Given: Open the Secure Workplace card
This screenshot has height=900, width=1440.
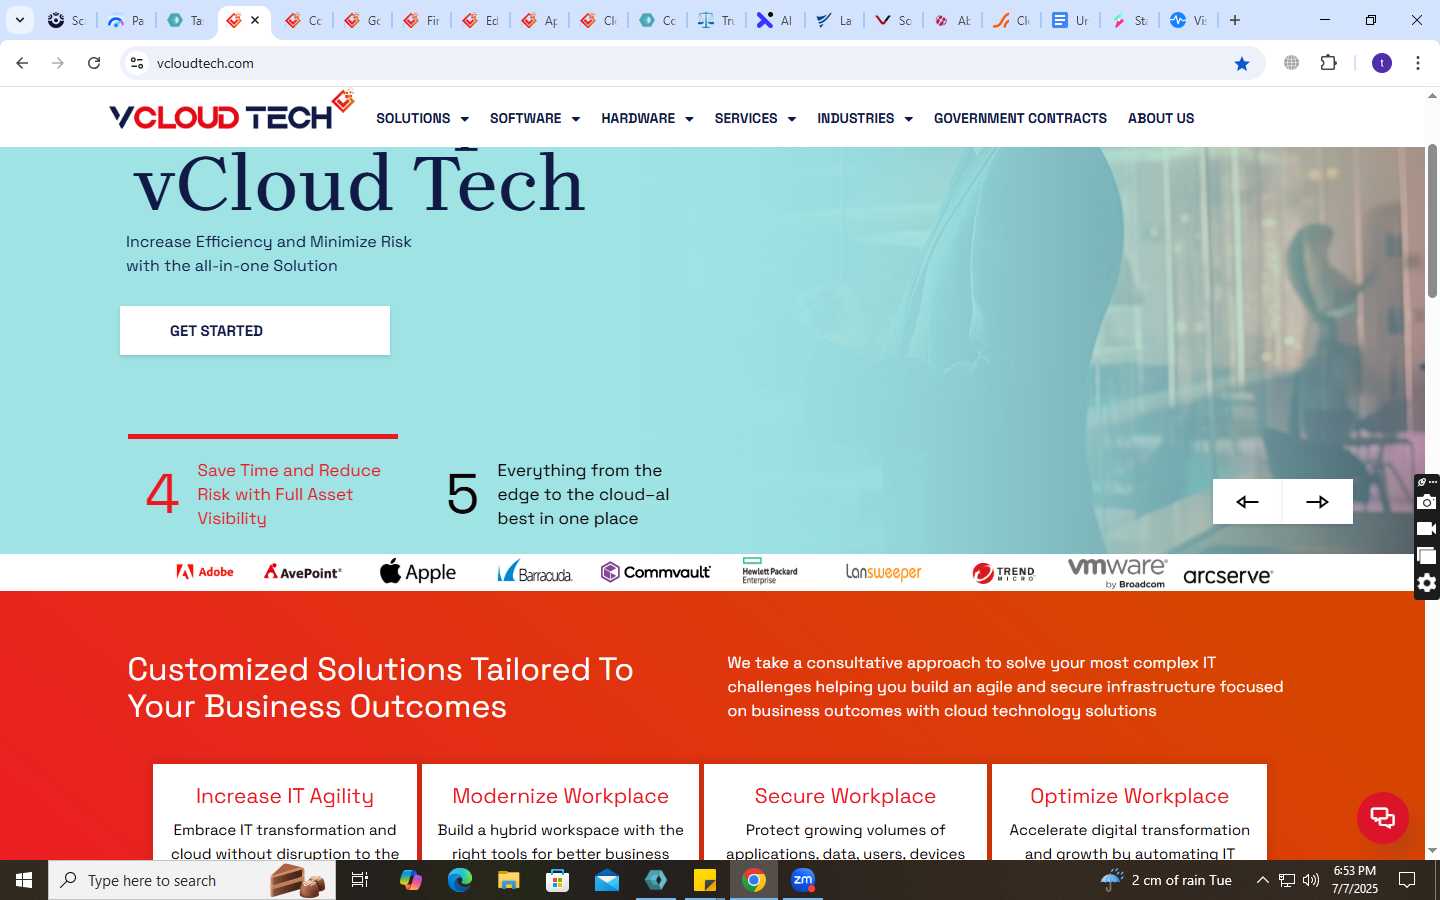Looking at the screenshot, I should tap(845, 812).
